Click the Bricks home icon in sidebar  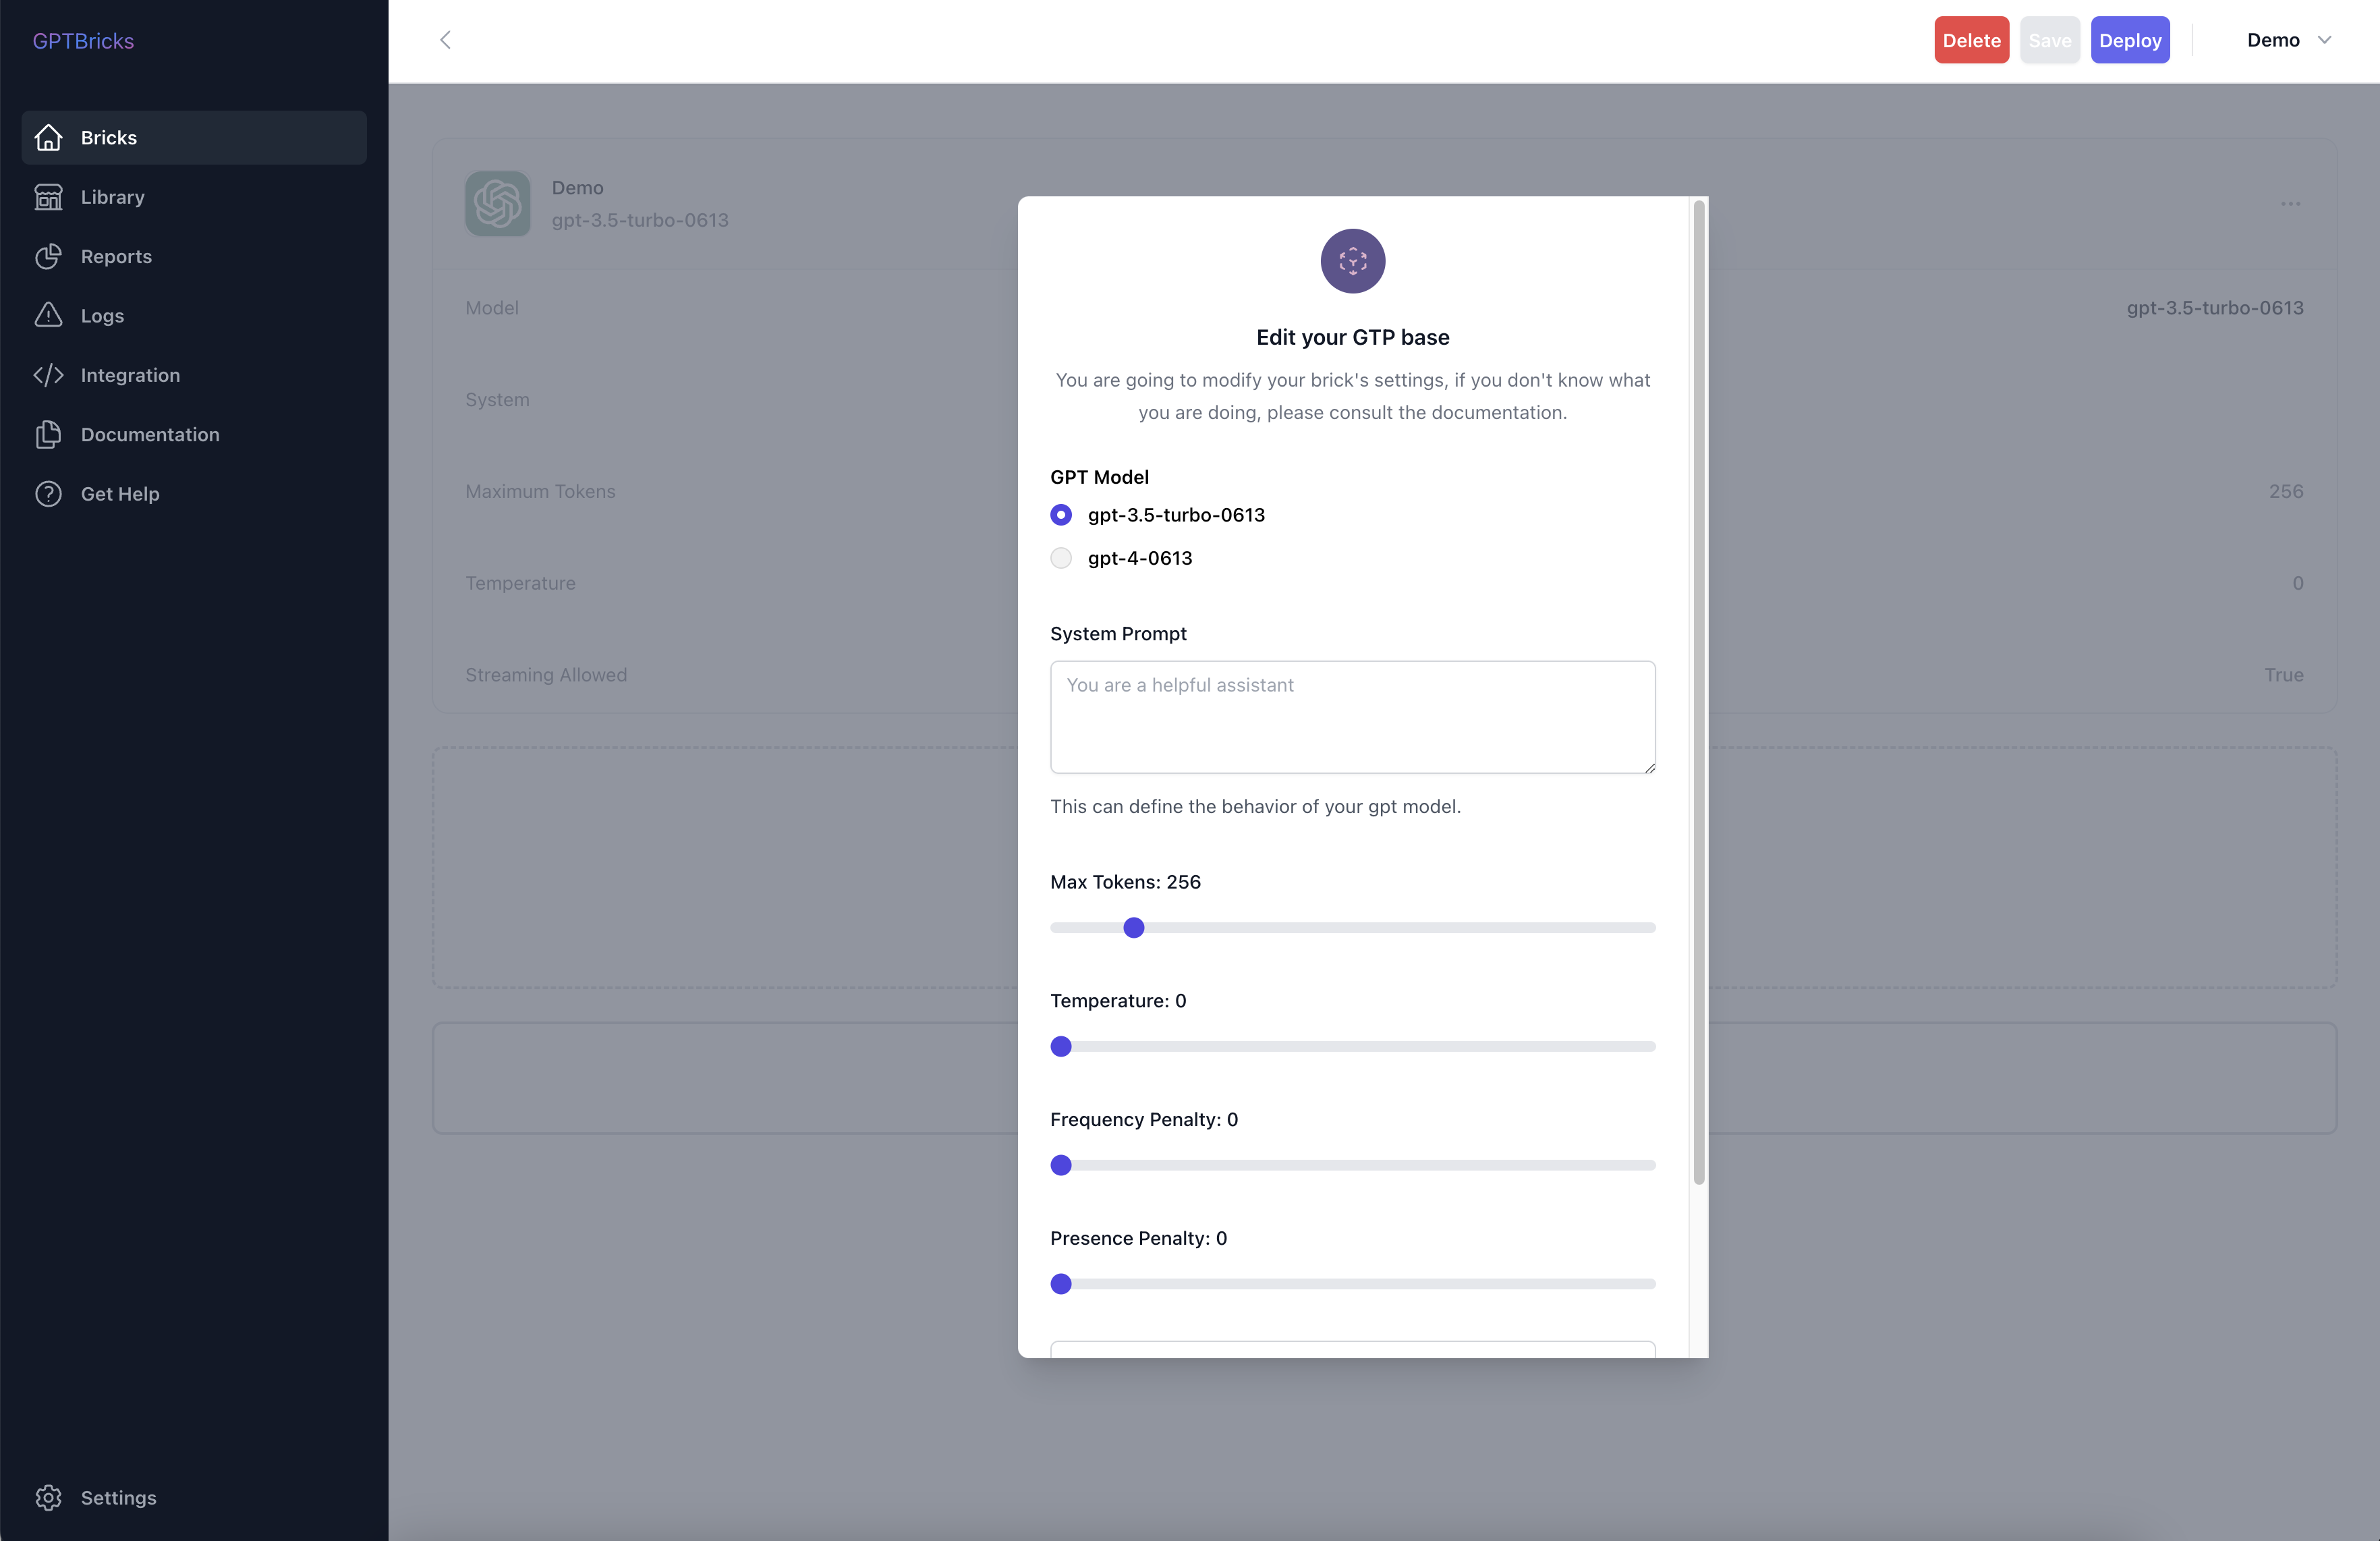pos(48,137)
